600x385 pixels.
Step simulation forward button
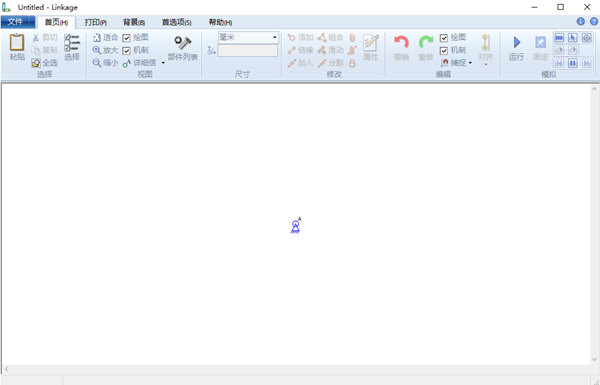586,63
